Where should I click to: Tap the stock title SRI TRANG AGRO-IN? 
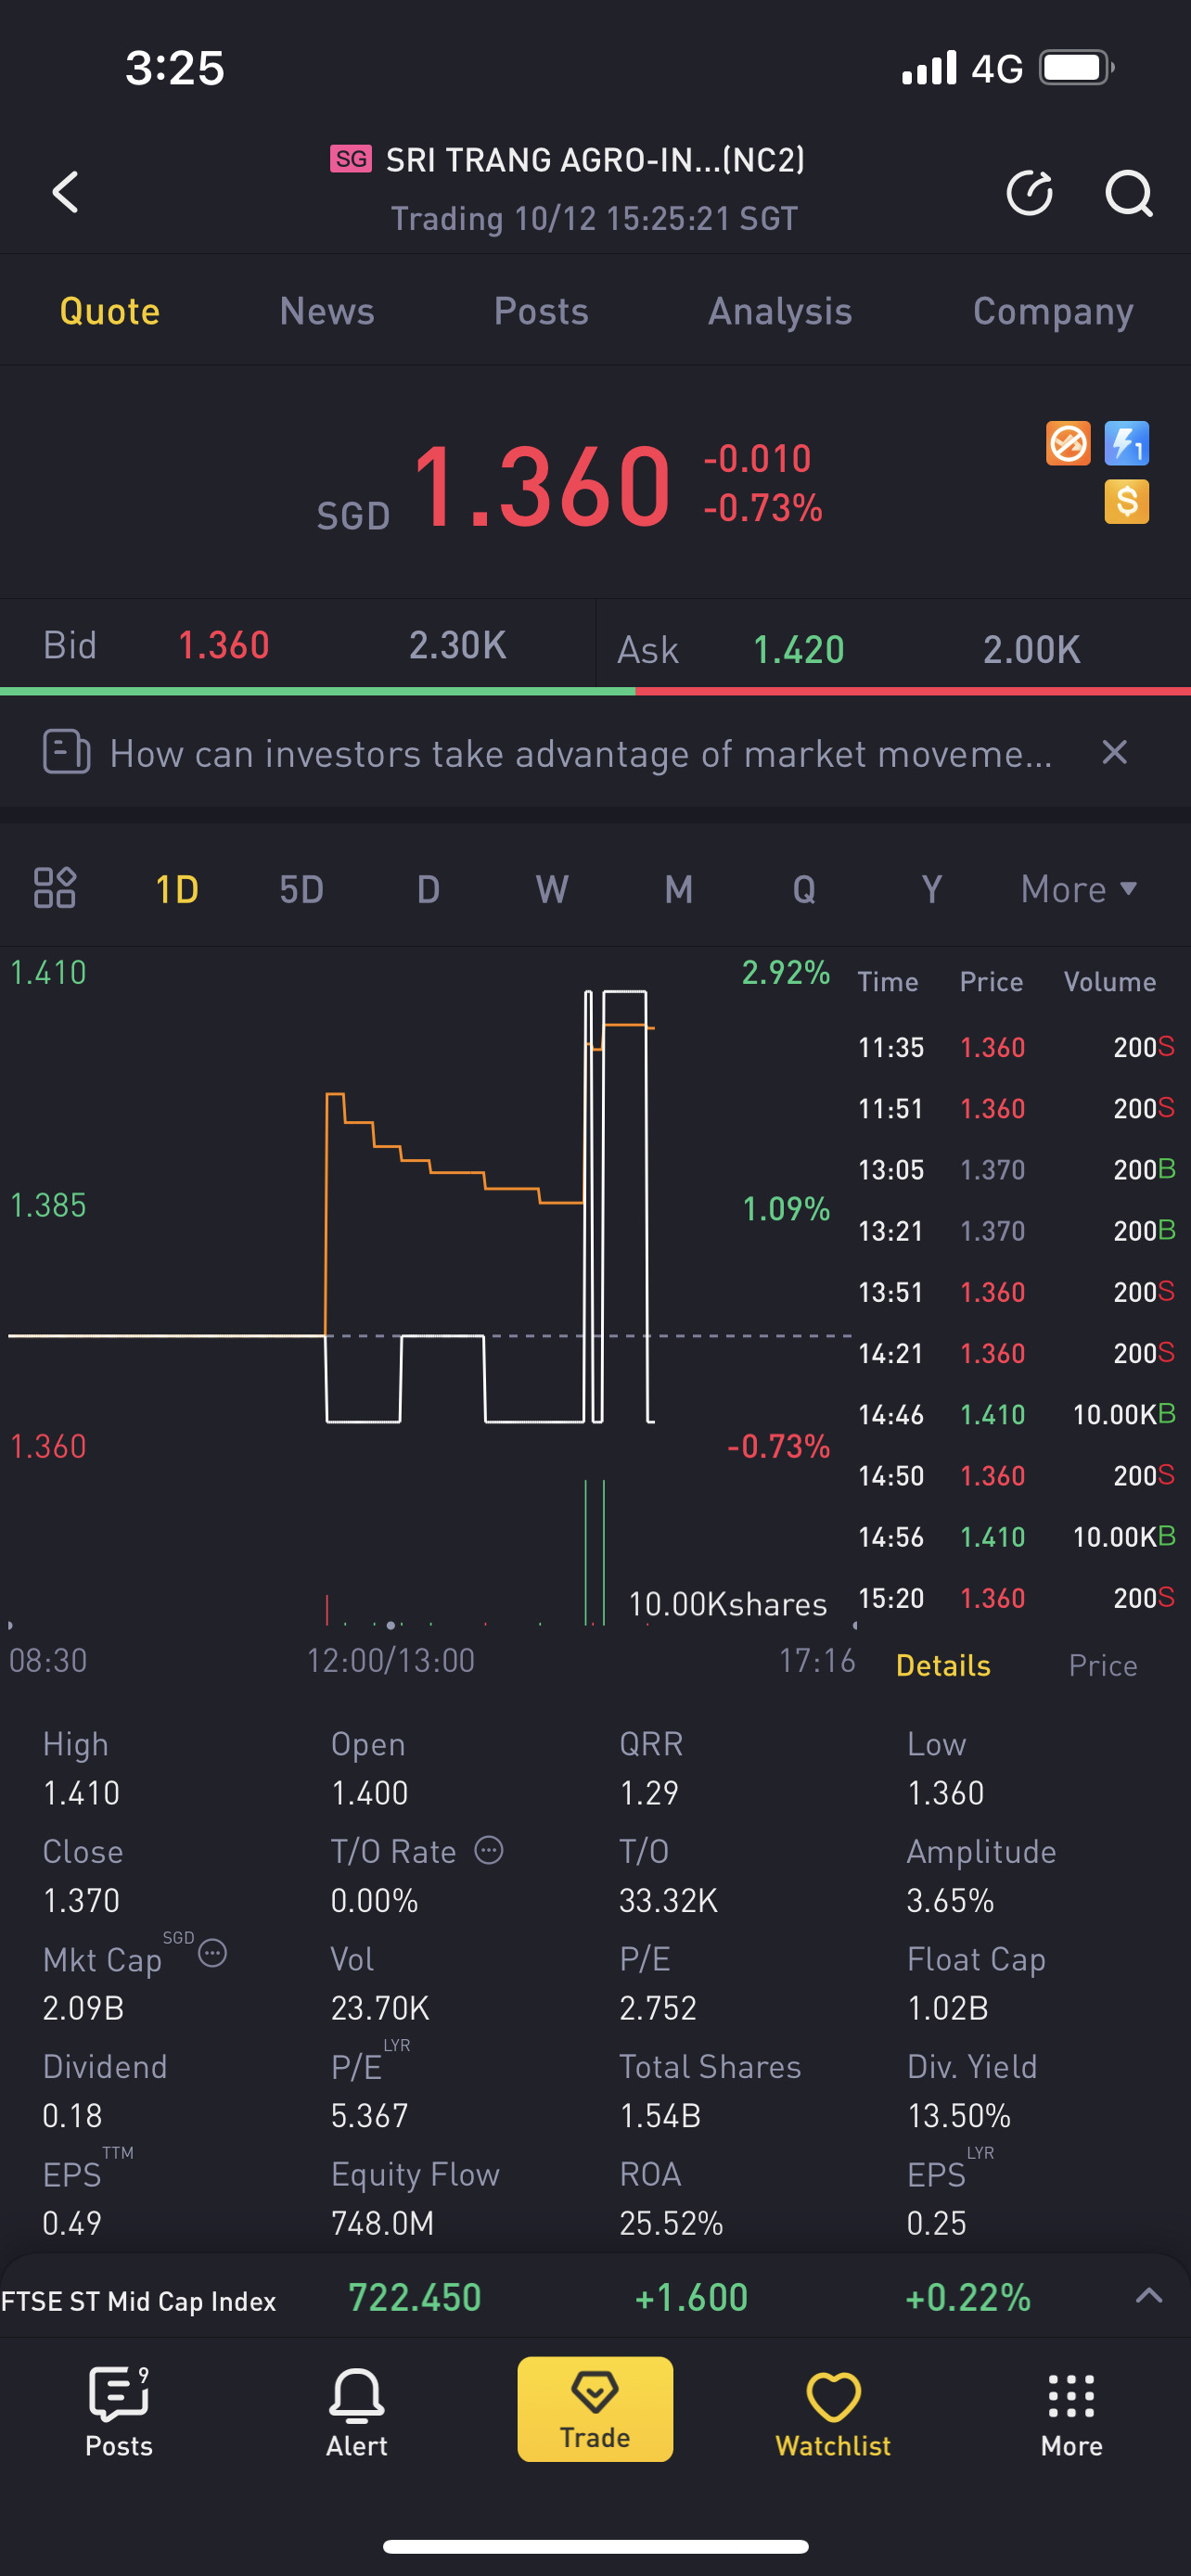[595, 159]
